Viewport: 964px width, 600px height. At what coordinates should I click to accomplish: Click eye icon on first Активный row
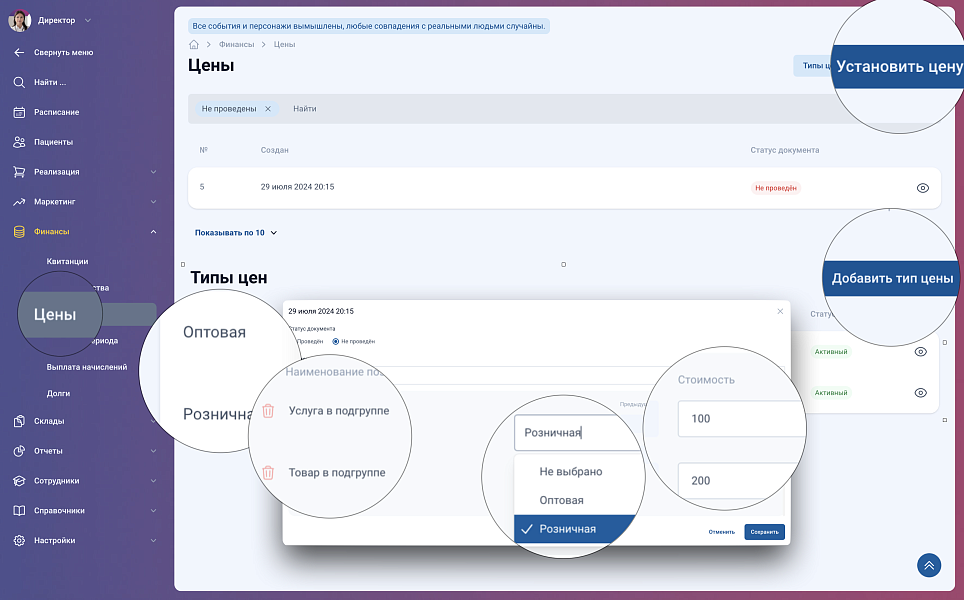921,352
